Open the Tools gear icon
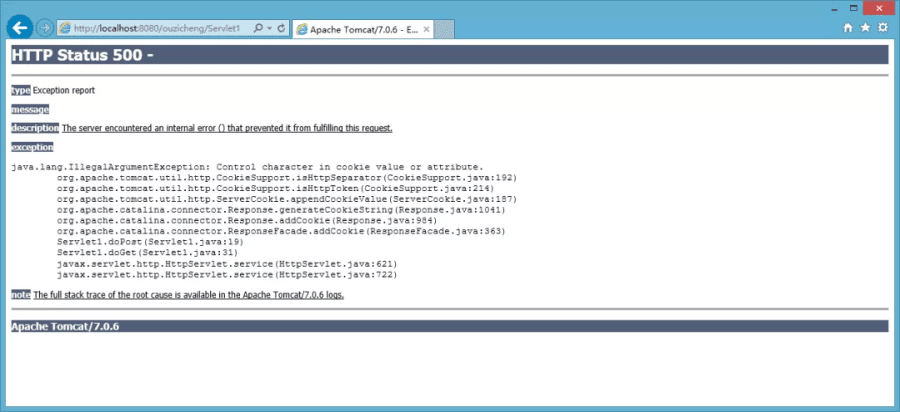The image size is (900, 412). pyautogui.click(x=883, y=28)
